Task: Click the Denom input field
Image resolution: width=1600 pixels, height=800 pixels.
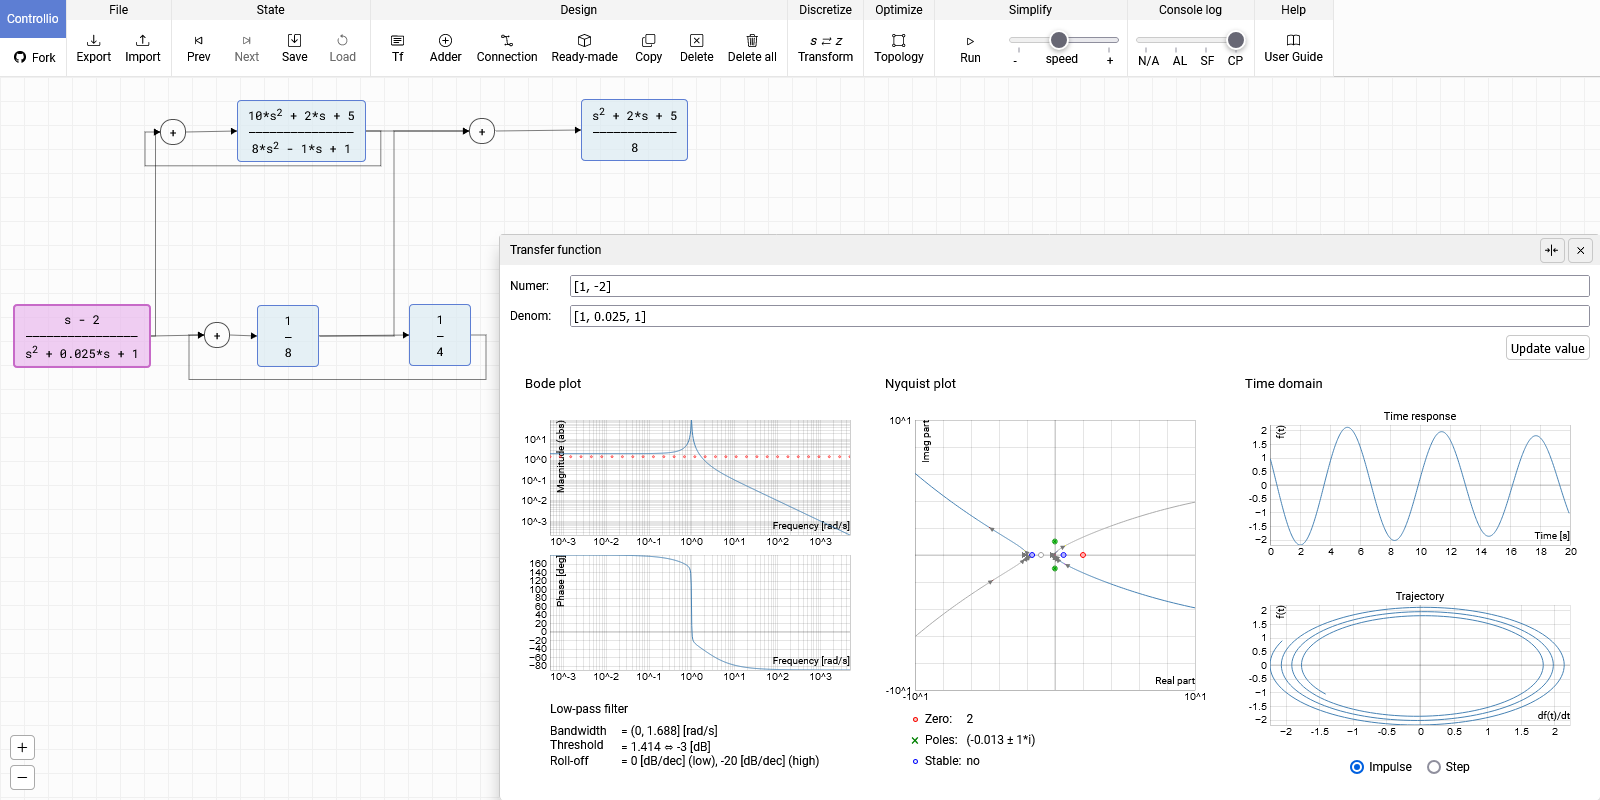Action: point(1079,316)
